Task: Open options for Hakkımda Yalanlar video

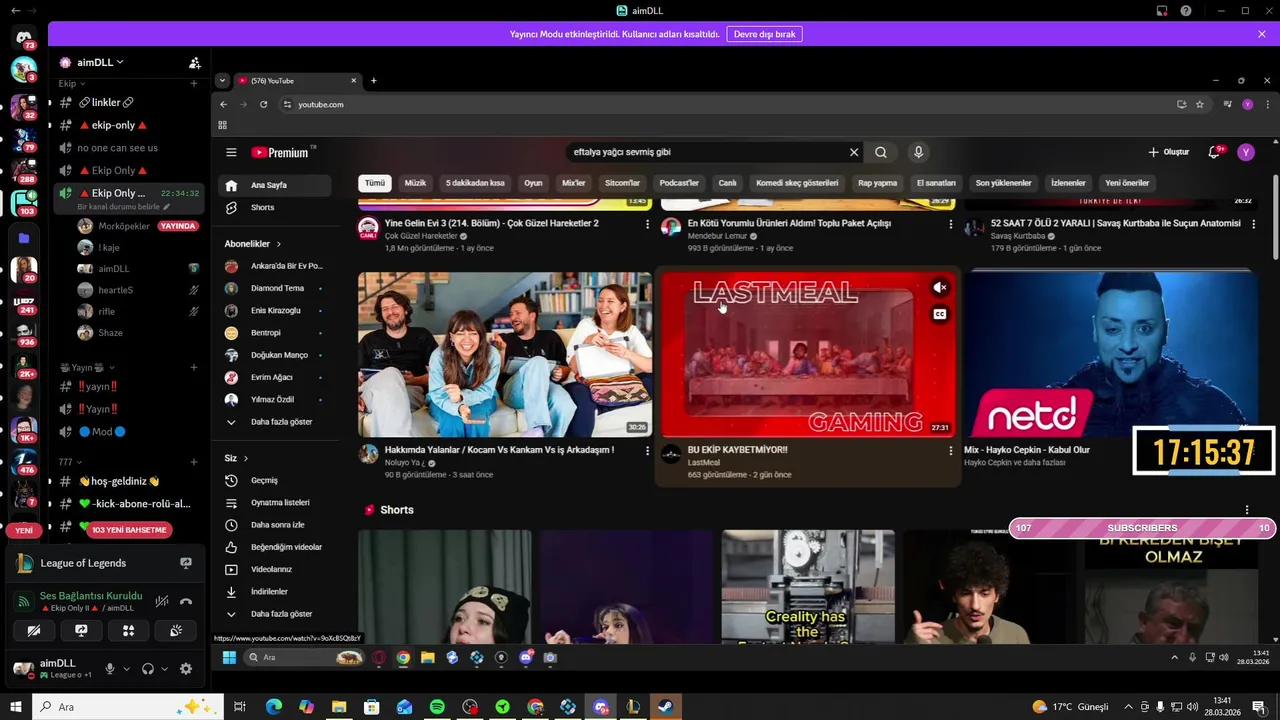Action: pyautogui.click(x=647, y=451)
